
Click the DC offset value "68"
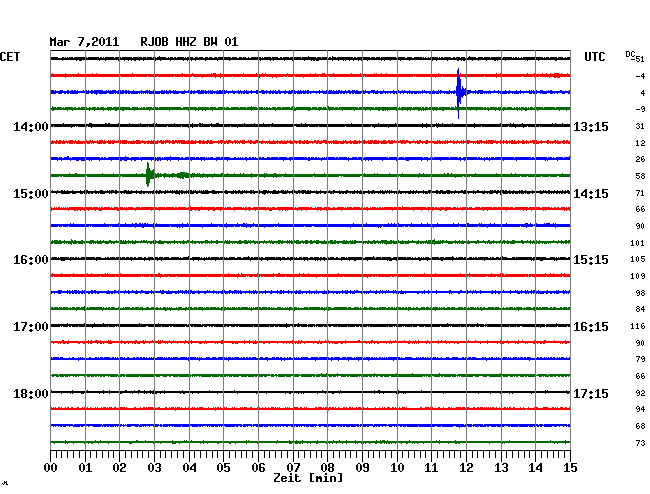640,426
